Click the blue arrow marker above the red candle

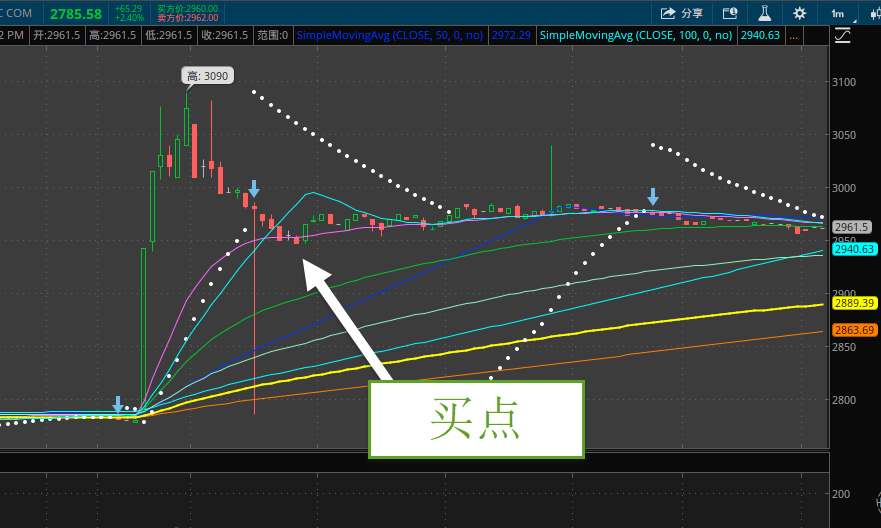(x=254, y=188)
